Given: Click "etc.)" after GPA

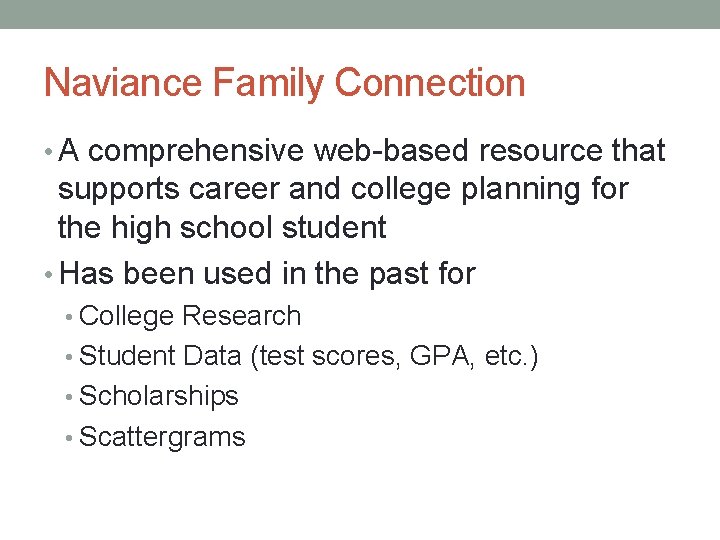Looking at the screenshot, I should tap(510, 356).
